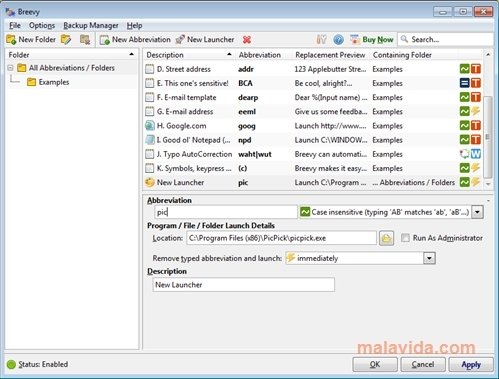Open the Case insensitive dropdown

click(x=477, y=212)
